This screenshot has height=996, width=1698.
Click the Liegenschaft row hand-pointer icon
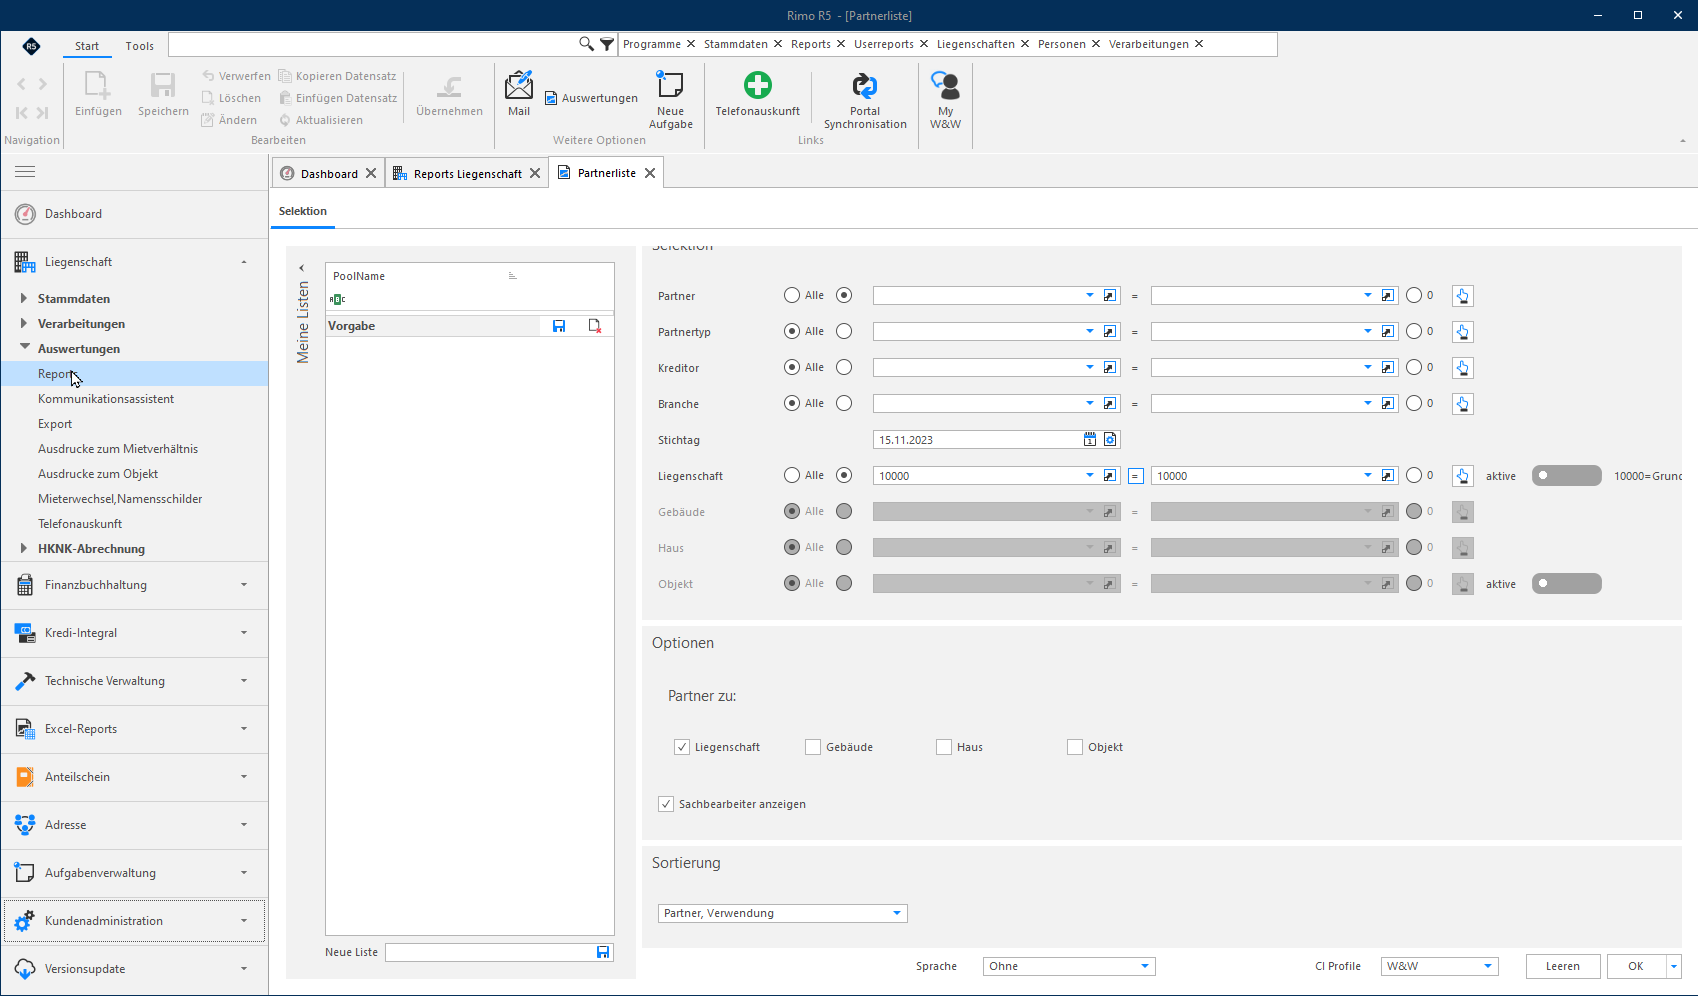1463,476
